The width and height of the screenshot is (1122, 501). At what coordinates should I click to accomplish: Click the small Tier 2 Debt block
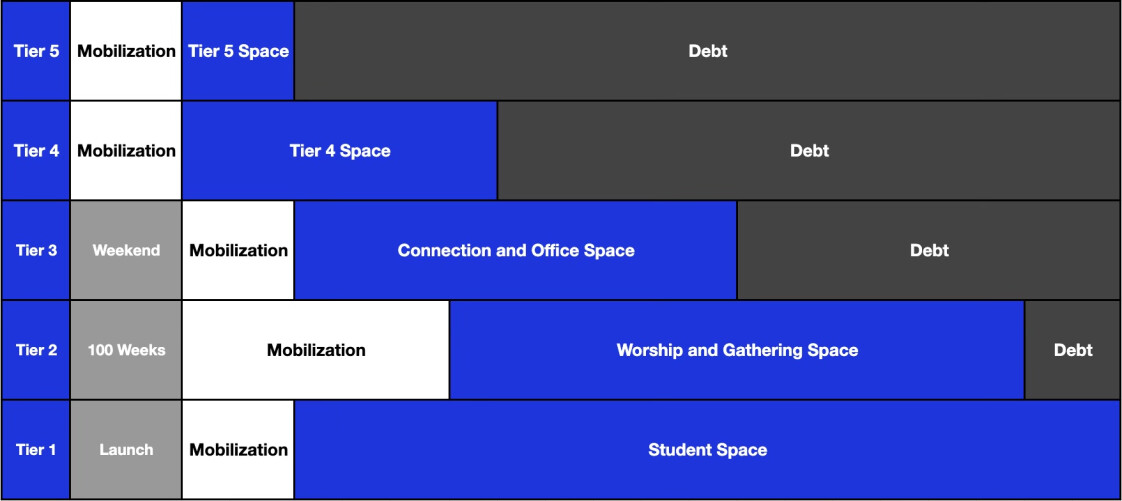click(1073, 350)
